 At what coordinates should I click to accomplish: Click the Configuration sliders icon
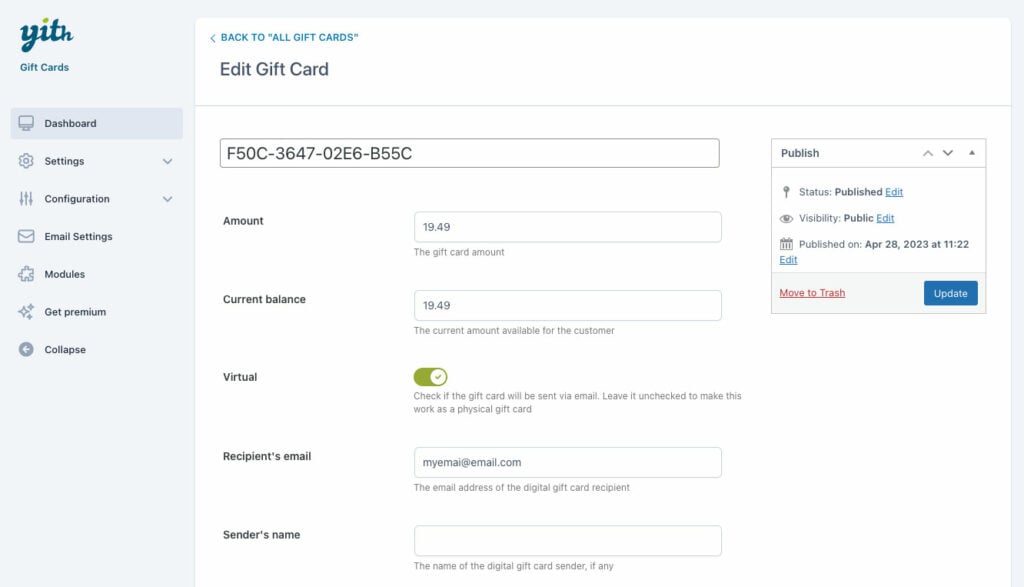point(26,198)
